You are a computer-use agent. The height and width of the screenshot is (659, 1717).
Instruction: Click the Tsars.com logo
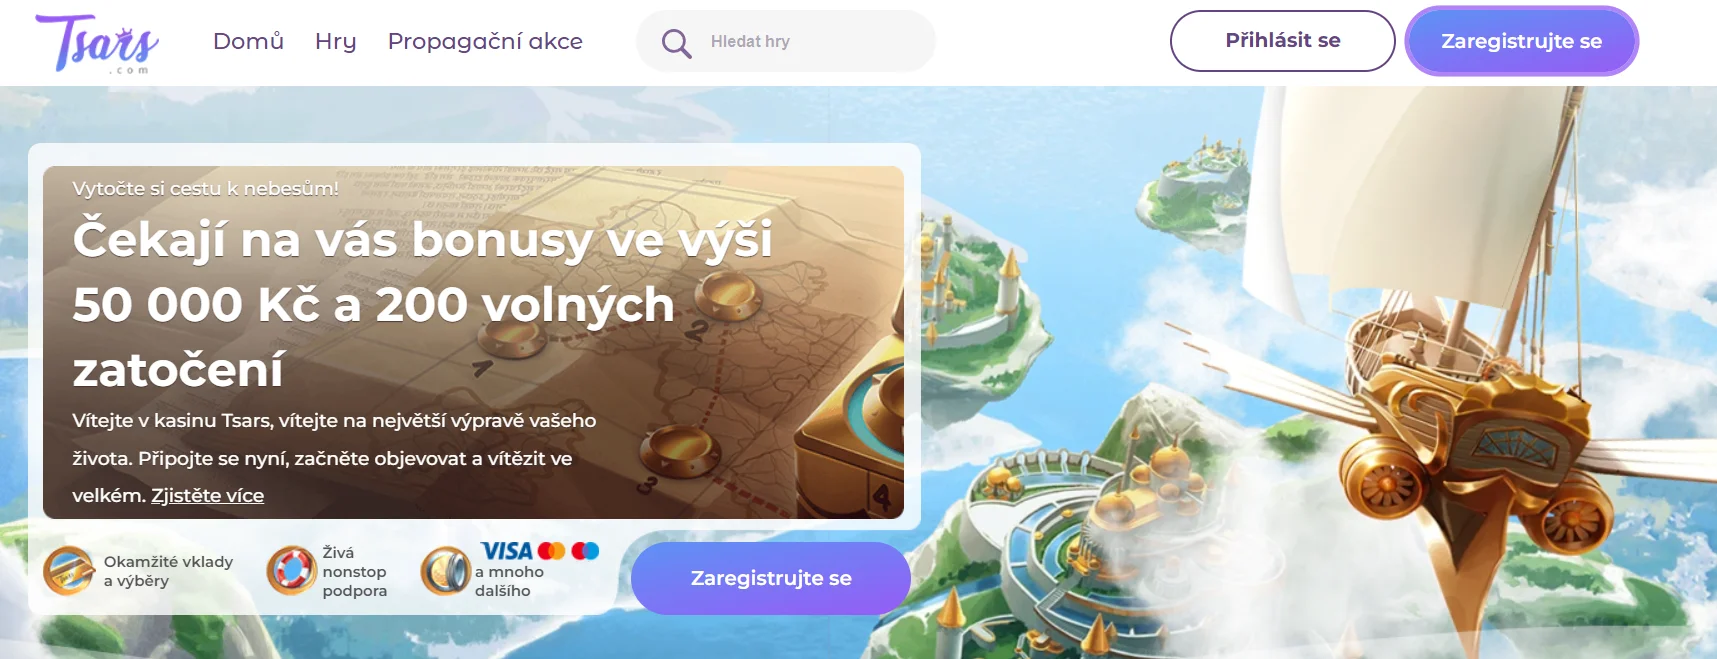pos(97,44)
